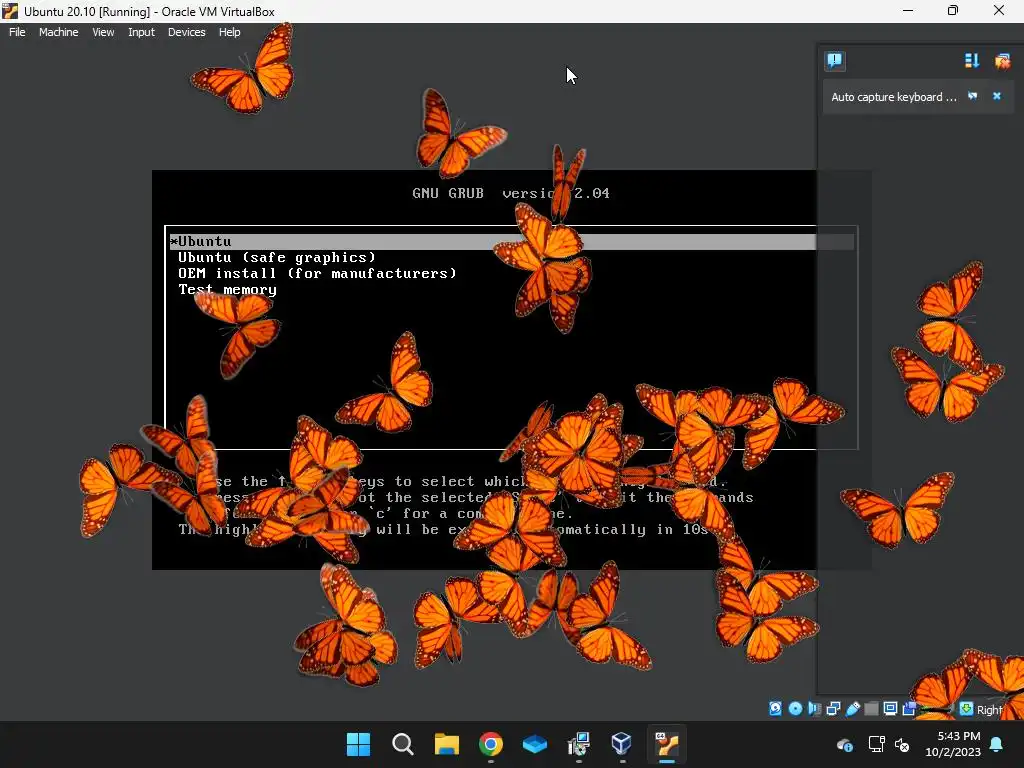
Task: Open the View menu
Action: pyautogui.click(x=103, y=32)
